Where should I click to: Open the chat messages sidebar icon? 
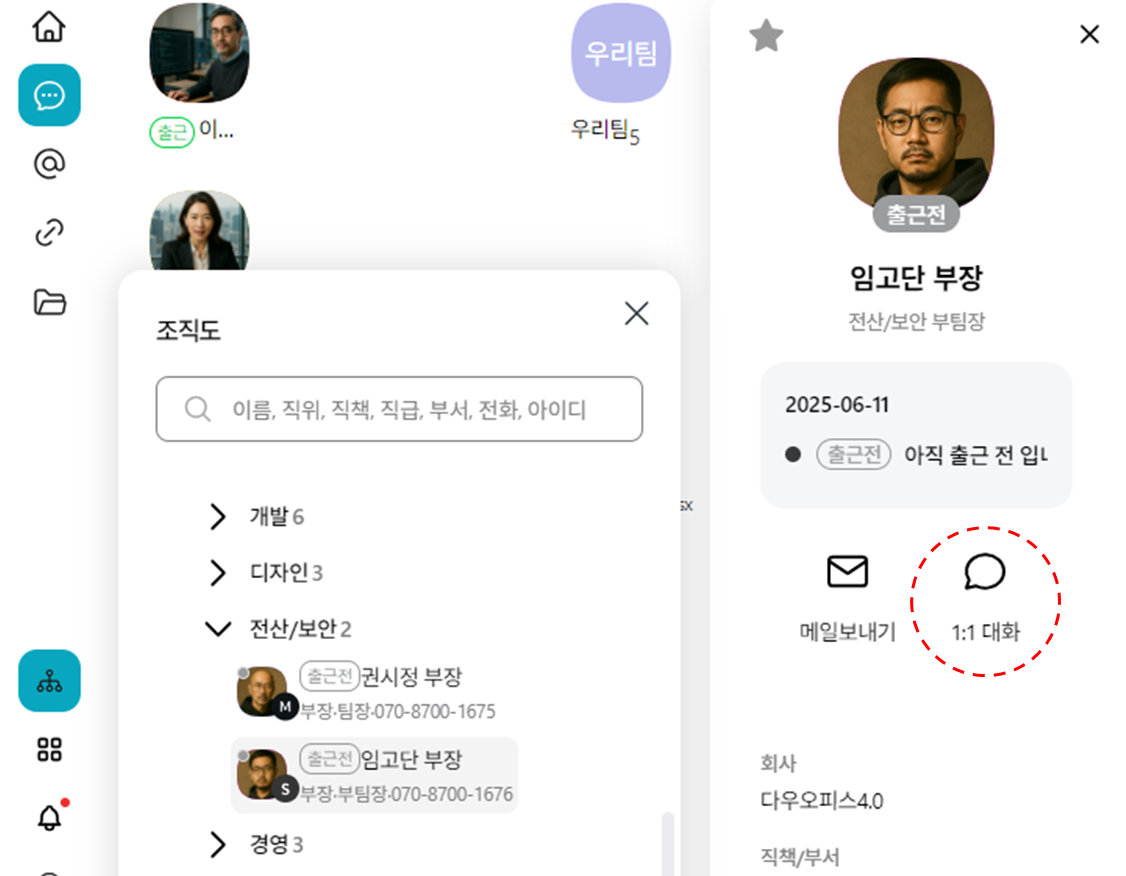click(x=49, y=95)
